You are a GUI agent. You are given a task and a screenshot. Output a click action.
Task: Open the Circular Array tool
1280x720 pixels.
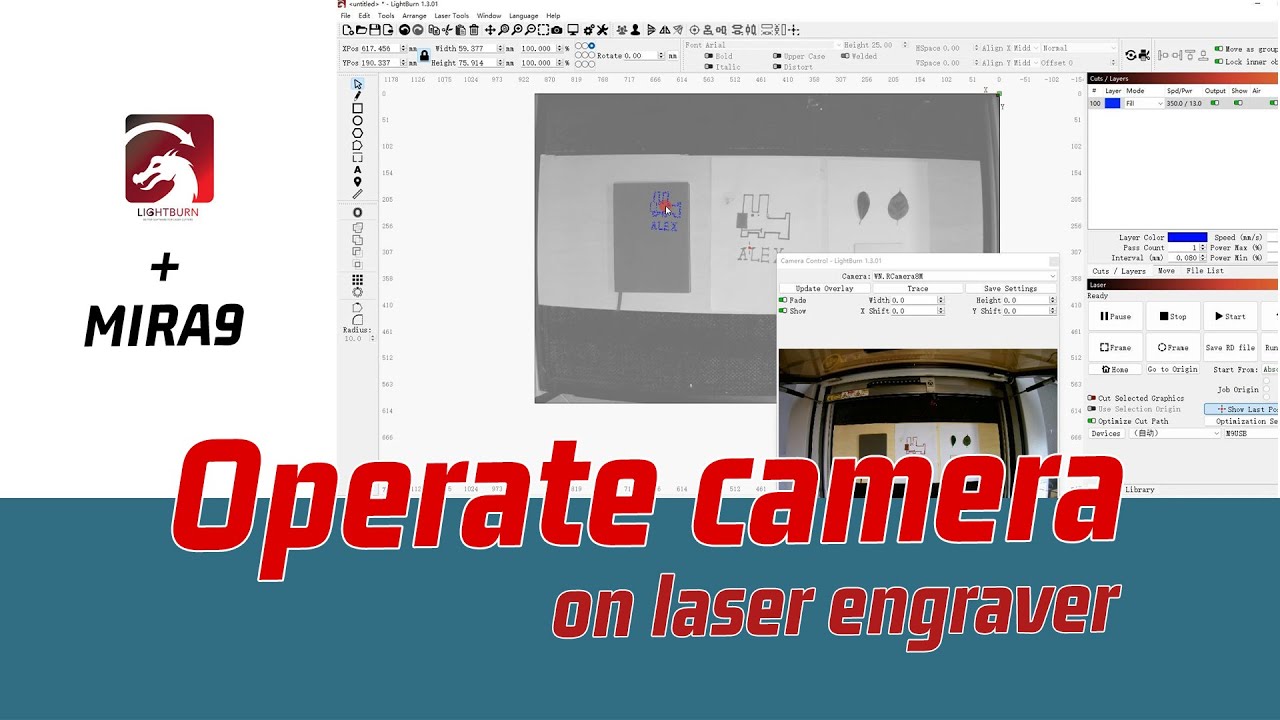pos(357,292)
